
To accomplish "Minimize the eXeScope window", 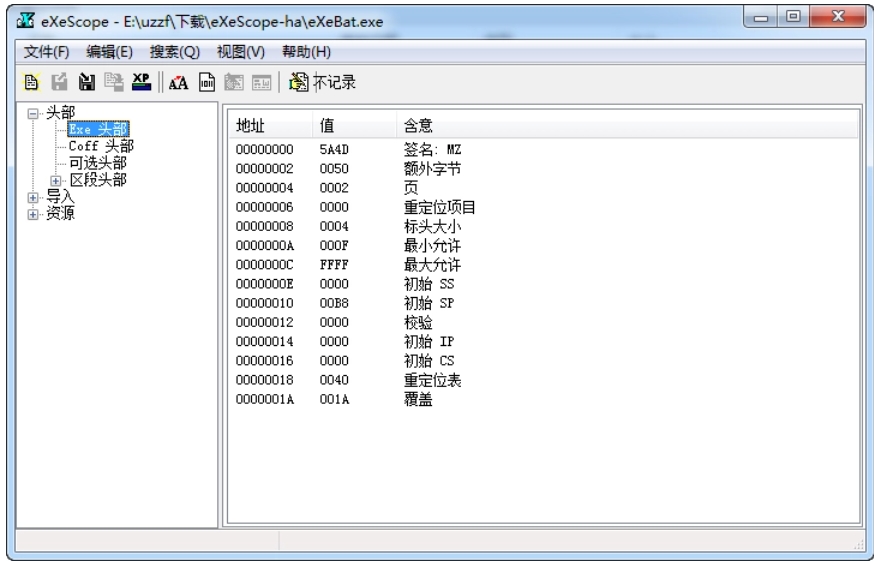I will [x=761, y=17].
